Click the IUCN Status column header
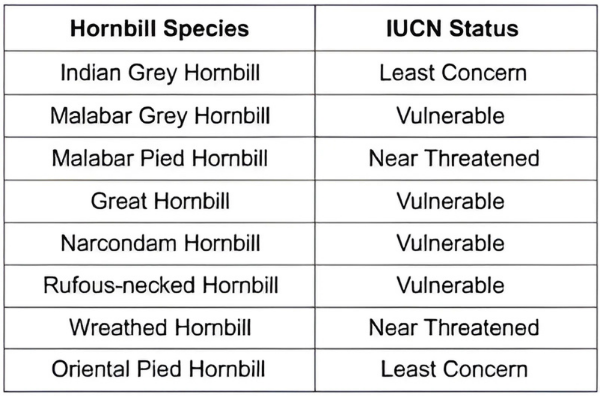The height and width of the screenshot is (398, 600). (455, 28)
